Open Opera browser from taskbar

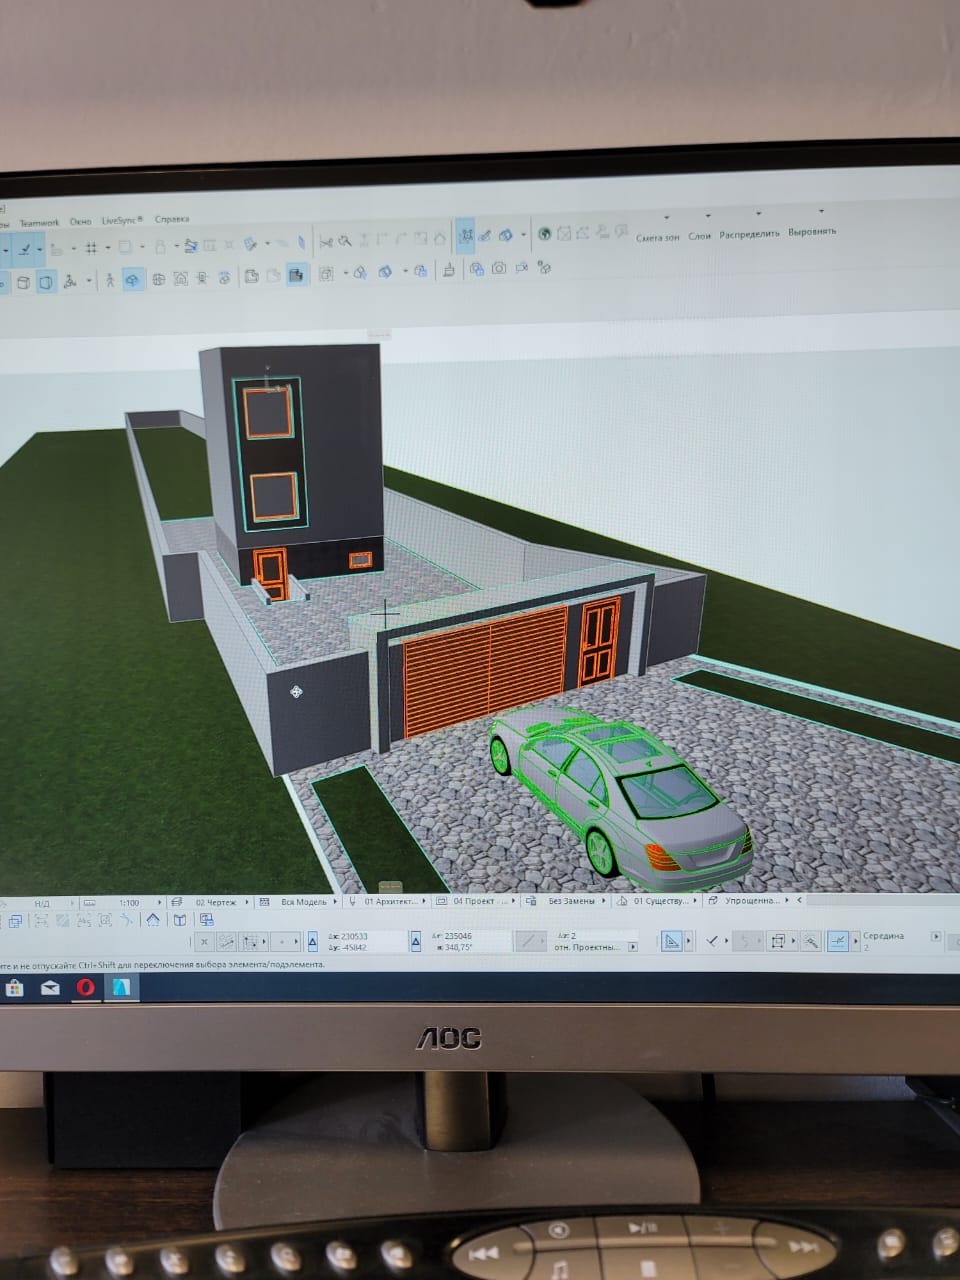coord(86,987)
